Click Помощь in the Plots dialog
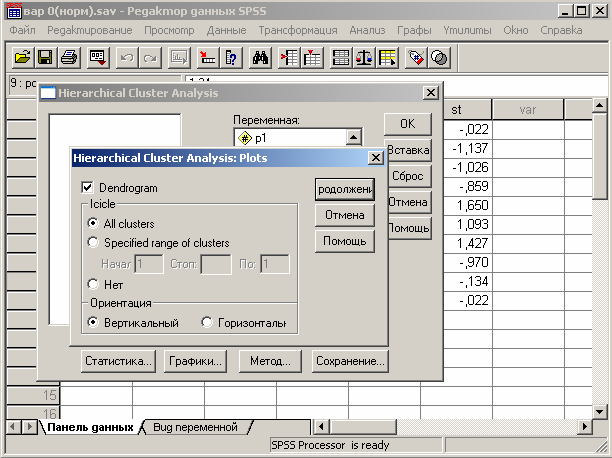This screenshot has width=612, height=458. click(x=345, y=241)
